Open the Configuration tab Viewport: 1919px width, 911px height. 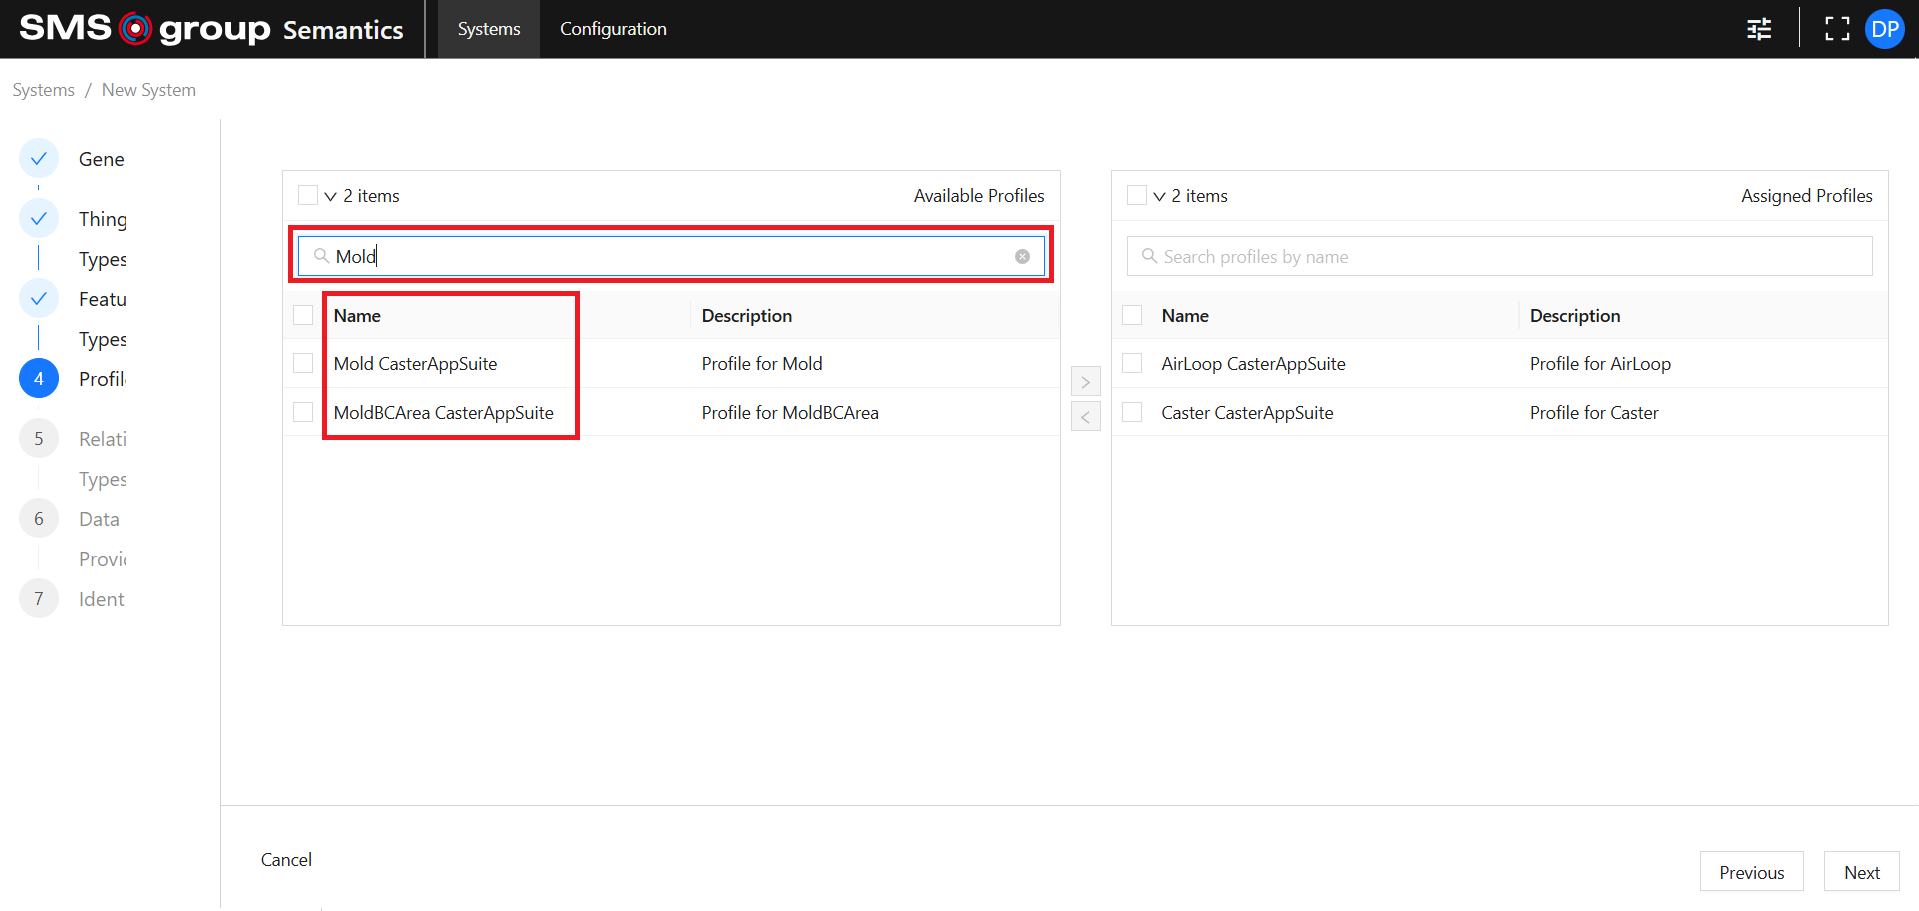click(x=613, y=29)
